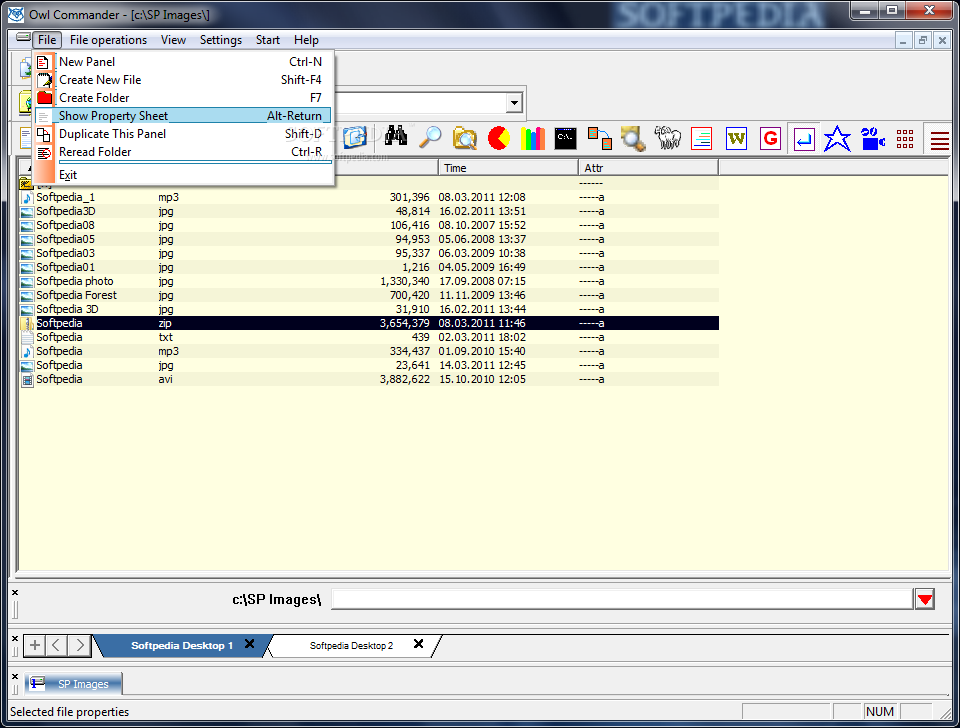Close the Softpedia Desktop 2 tab
This screenshot has width=960, height=728.
[418, 644]
